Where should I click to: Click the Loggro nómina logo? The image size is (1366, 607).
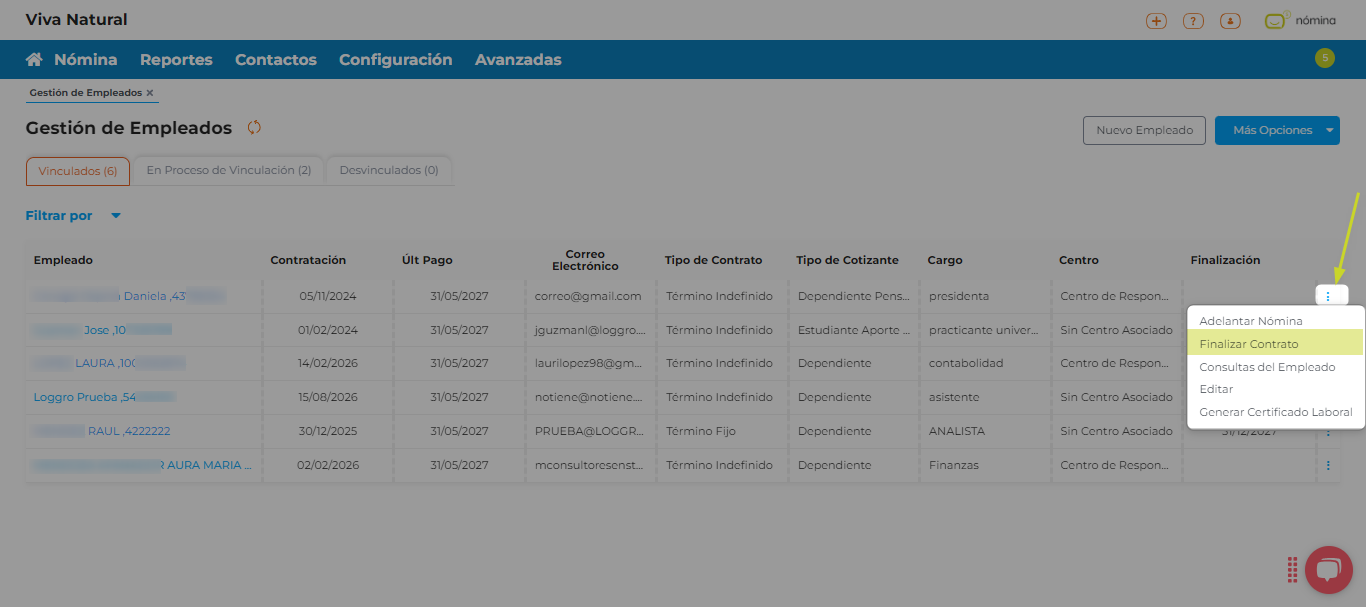[x=1300, y=20]
